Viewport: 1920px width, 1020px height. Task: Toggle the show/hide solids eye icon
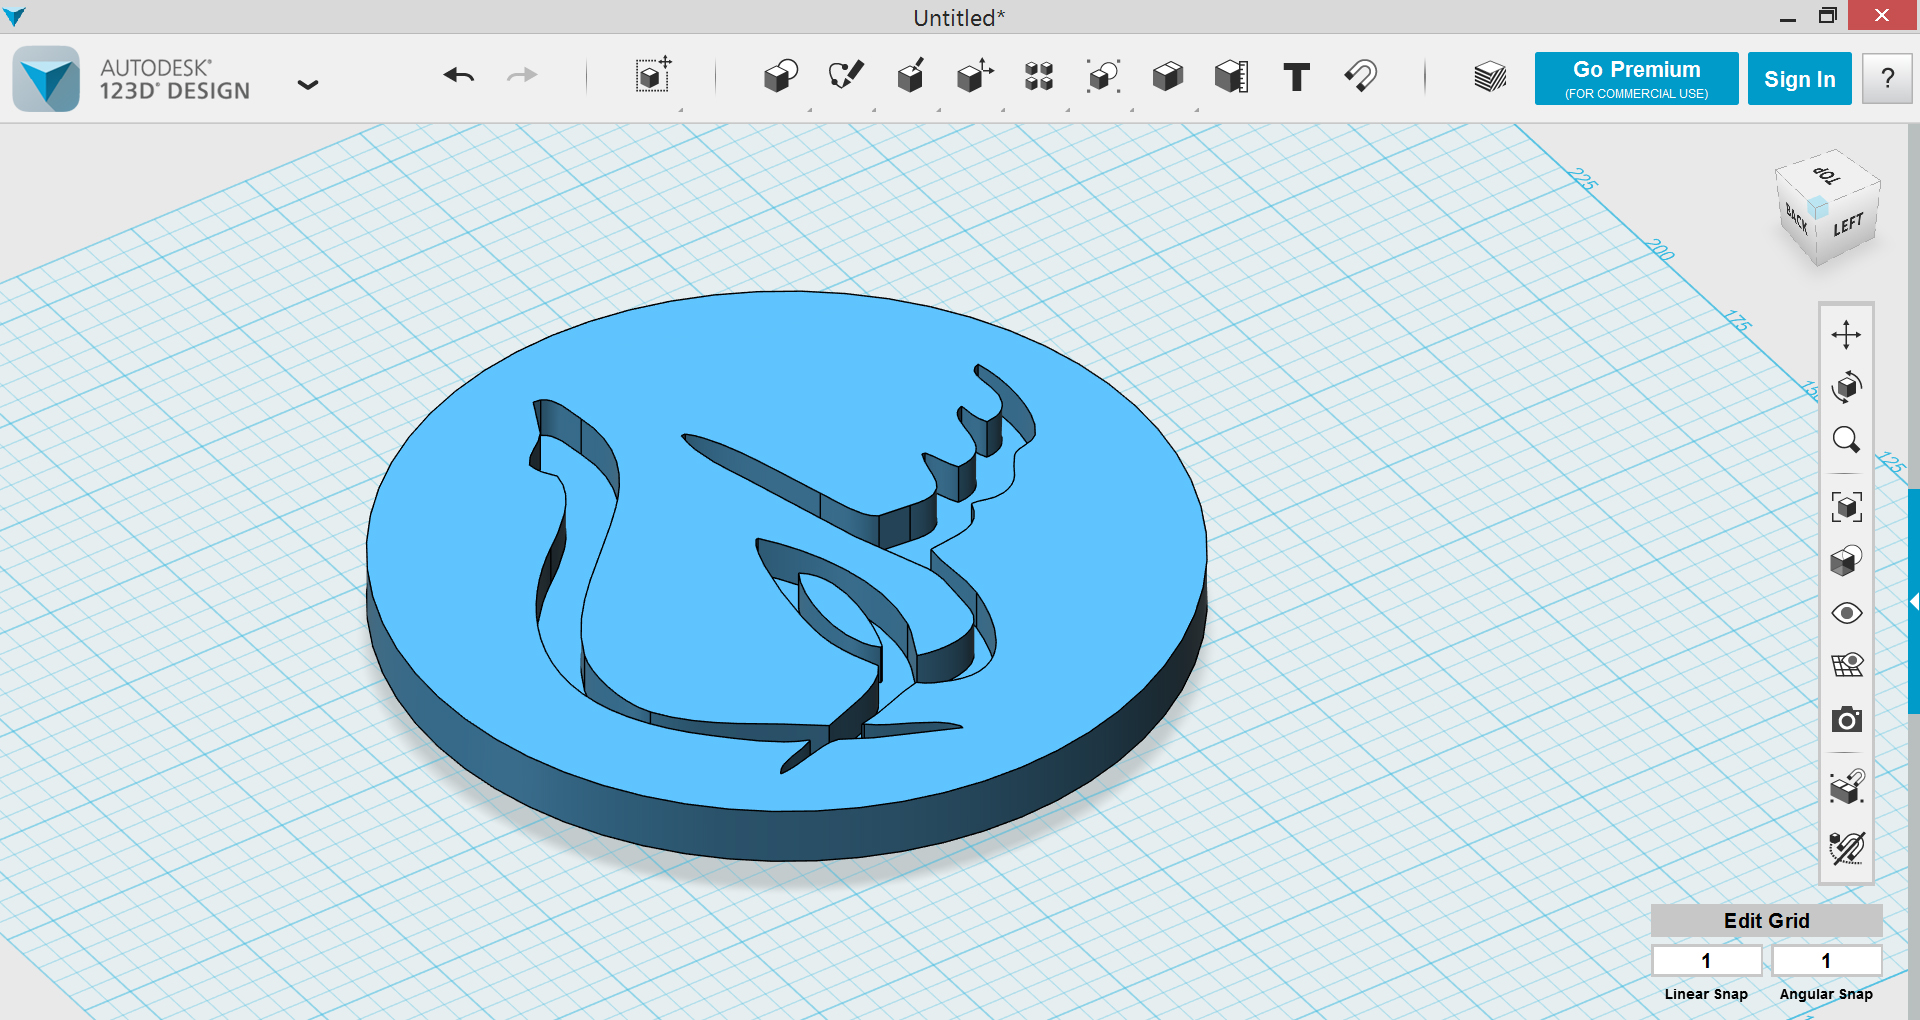1846,613
